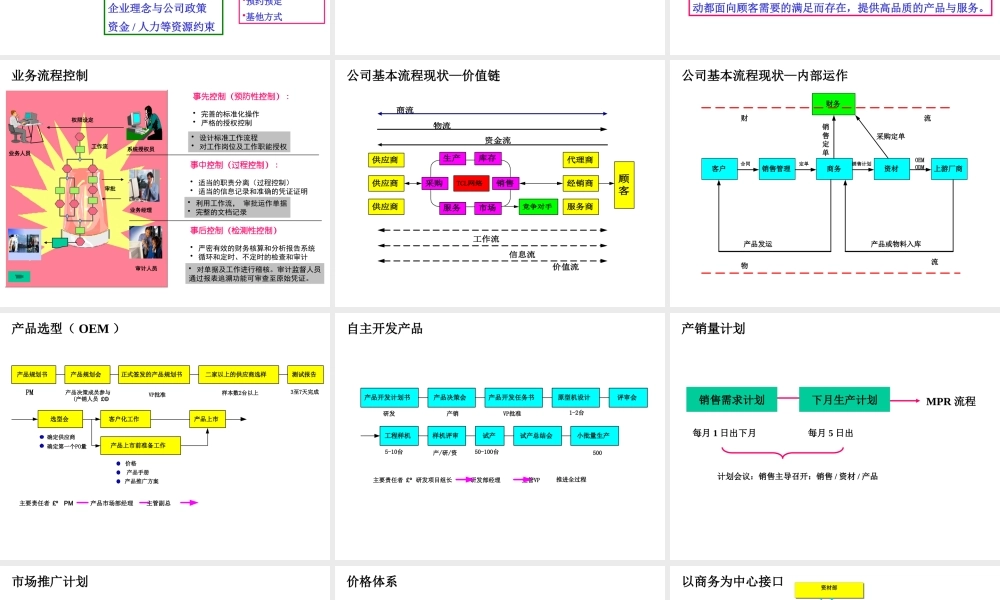Select the 试产总结会 cyan box
The image size is (1000, 600).
click(x=537, y=436)
